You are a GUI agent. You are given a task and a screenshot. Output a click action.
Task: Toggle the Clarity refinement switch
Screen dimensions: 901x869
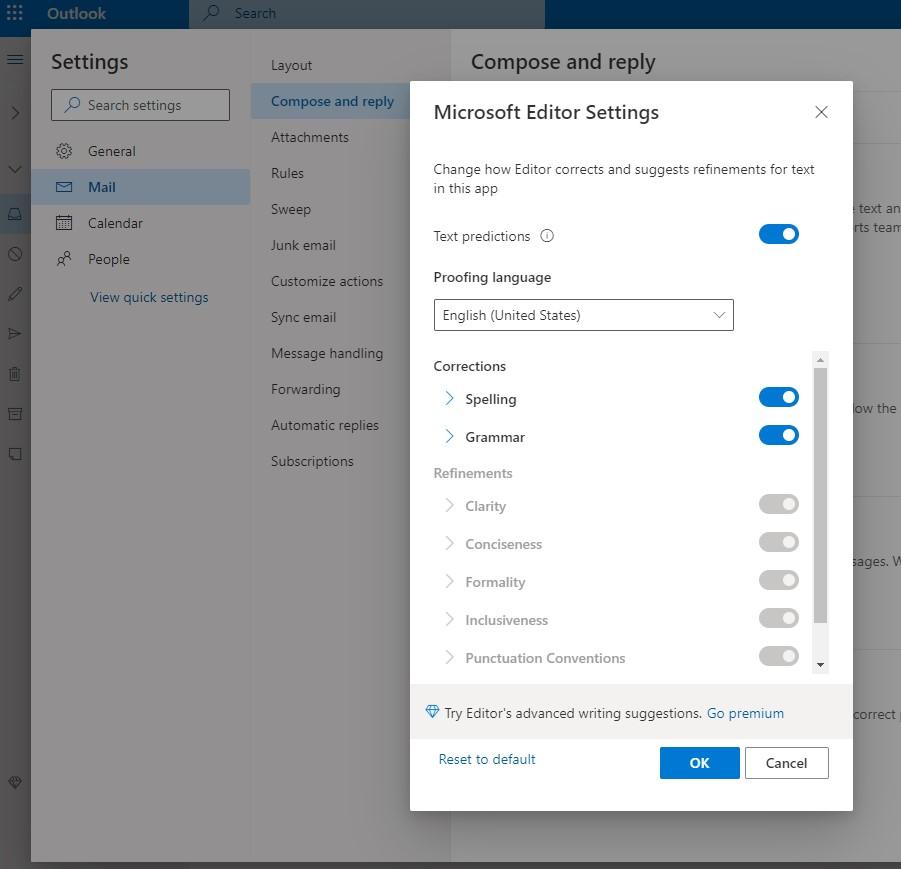click(779, 504)
